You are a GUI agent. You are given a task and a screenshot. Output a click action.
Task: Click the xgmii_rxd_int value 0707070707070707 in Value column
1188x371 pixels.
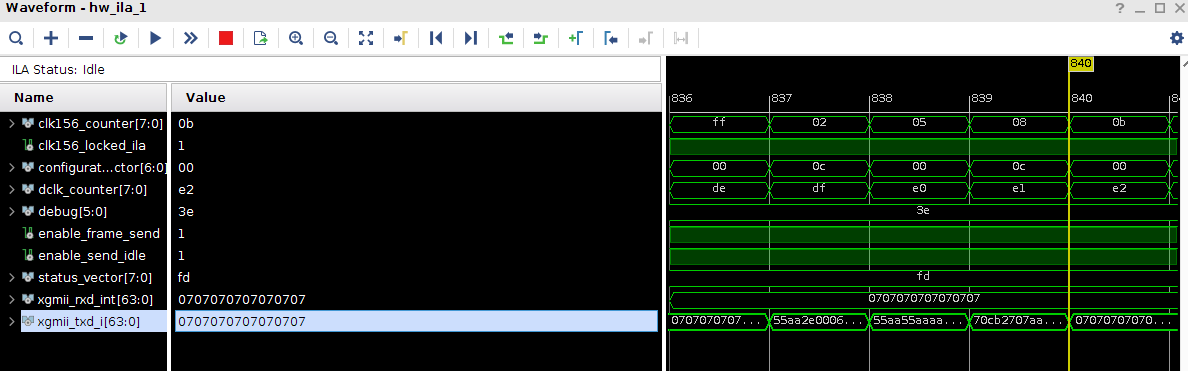point(242,300)
